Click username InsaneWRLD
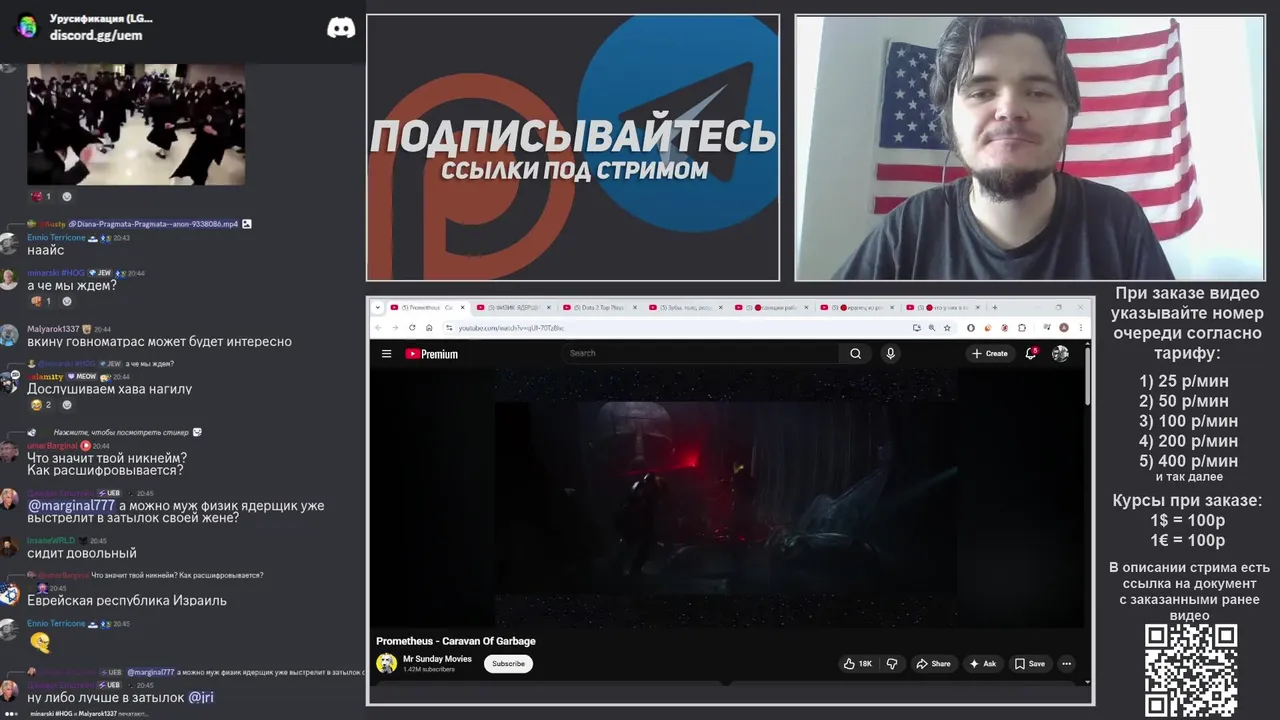Image resolution: width=1280 pixels, height=720 pixels. pos(51,541)
